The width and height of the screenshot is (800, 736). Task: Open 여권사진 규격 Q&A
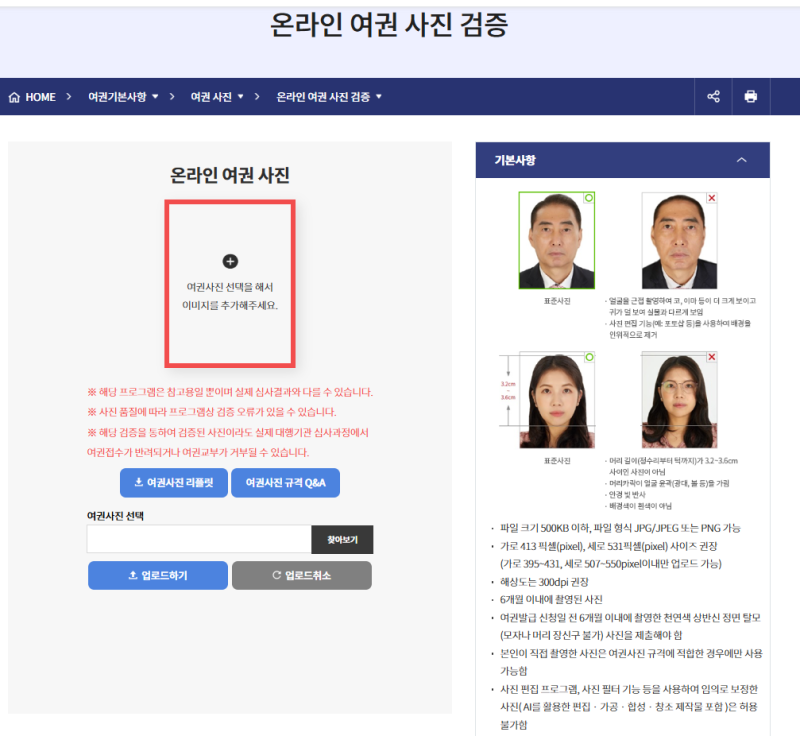click(x=285, y=483)
